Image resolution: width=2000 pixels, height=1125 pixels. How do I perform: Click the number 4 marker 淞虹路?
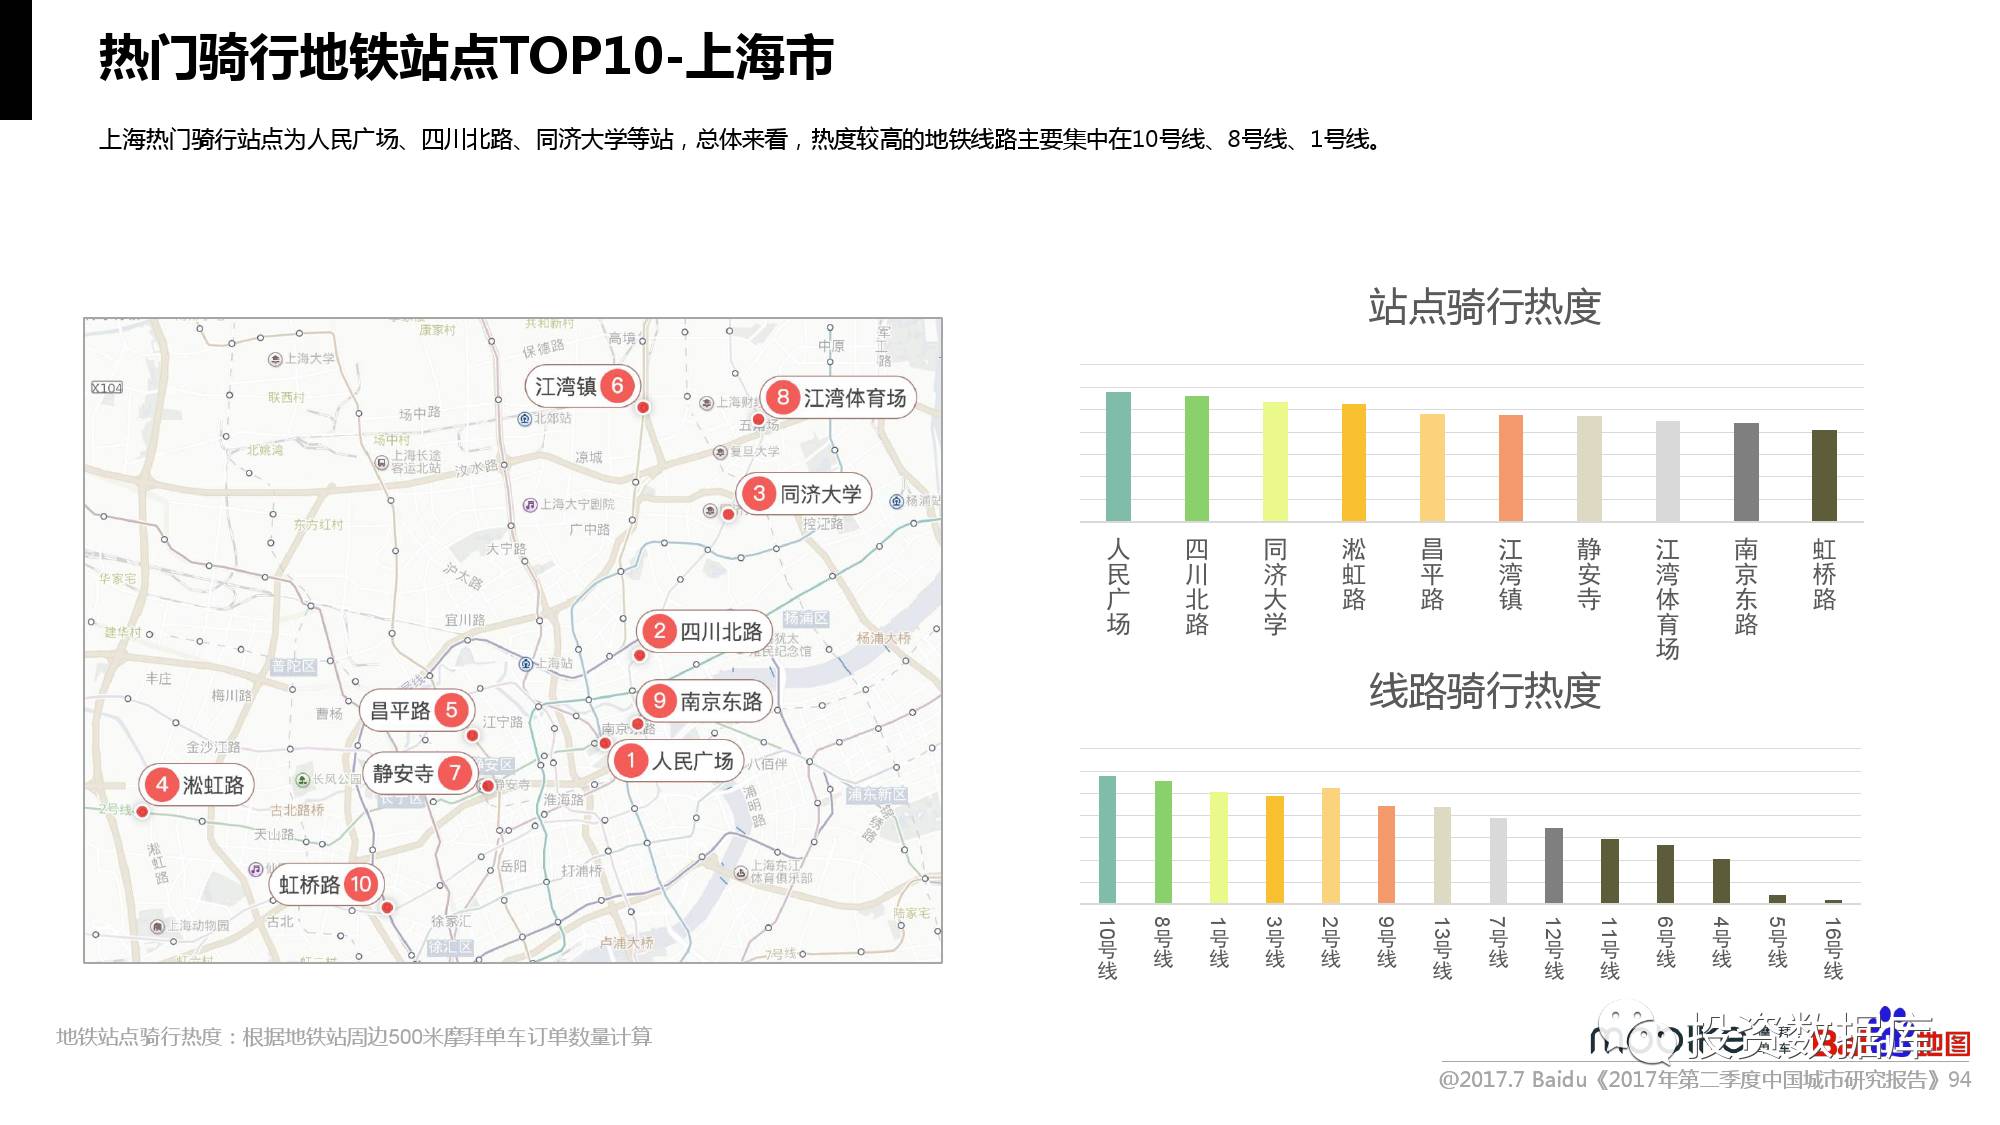click(162, 785)
